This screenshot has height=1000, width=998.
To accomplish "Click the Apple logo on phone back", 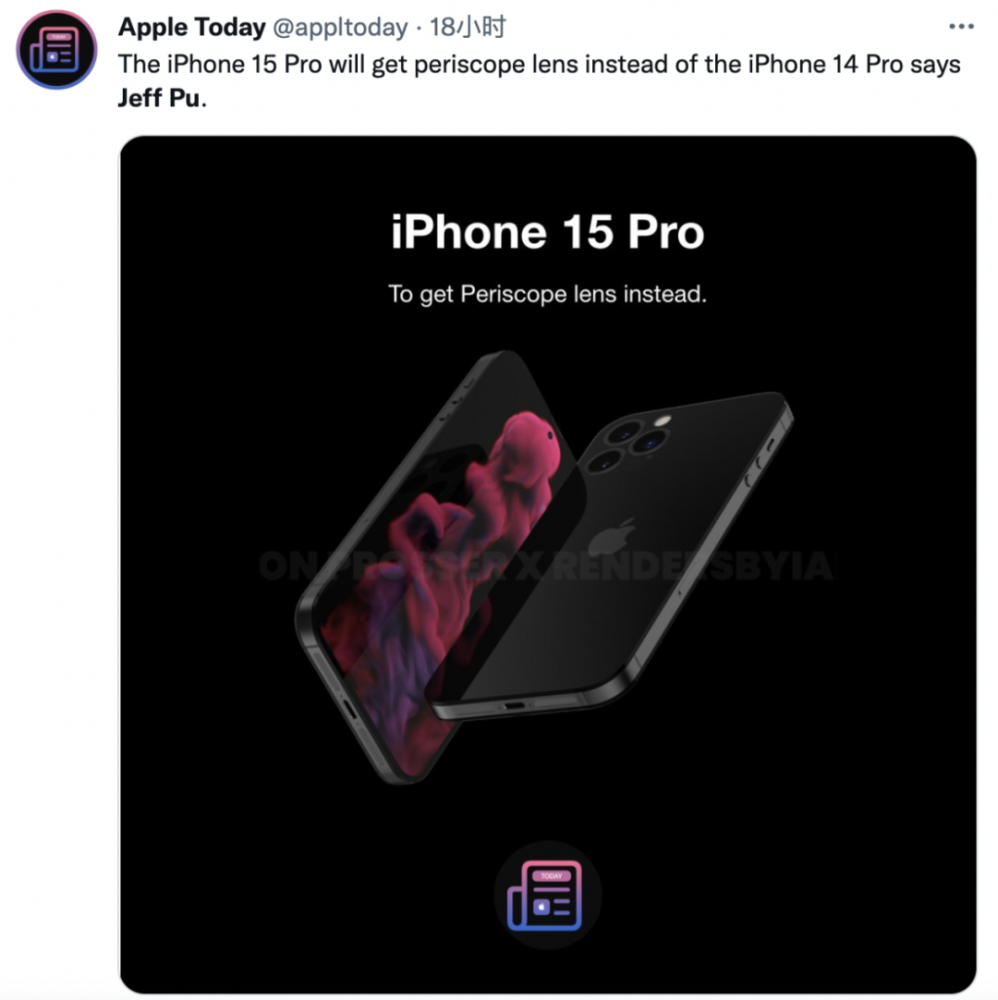I will (612, 540).
